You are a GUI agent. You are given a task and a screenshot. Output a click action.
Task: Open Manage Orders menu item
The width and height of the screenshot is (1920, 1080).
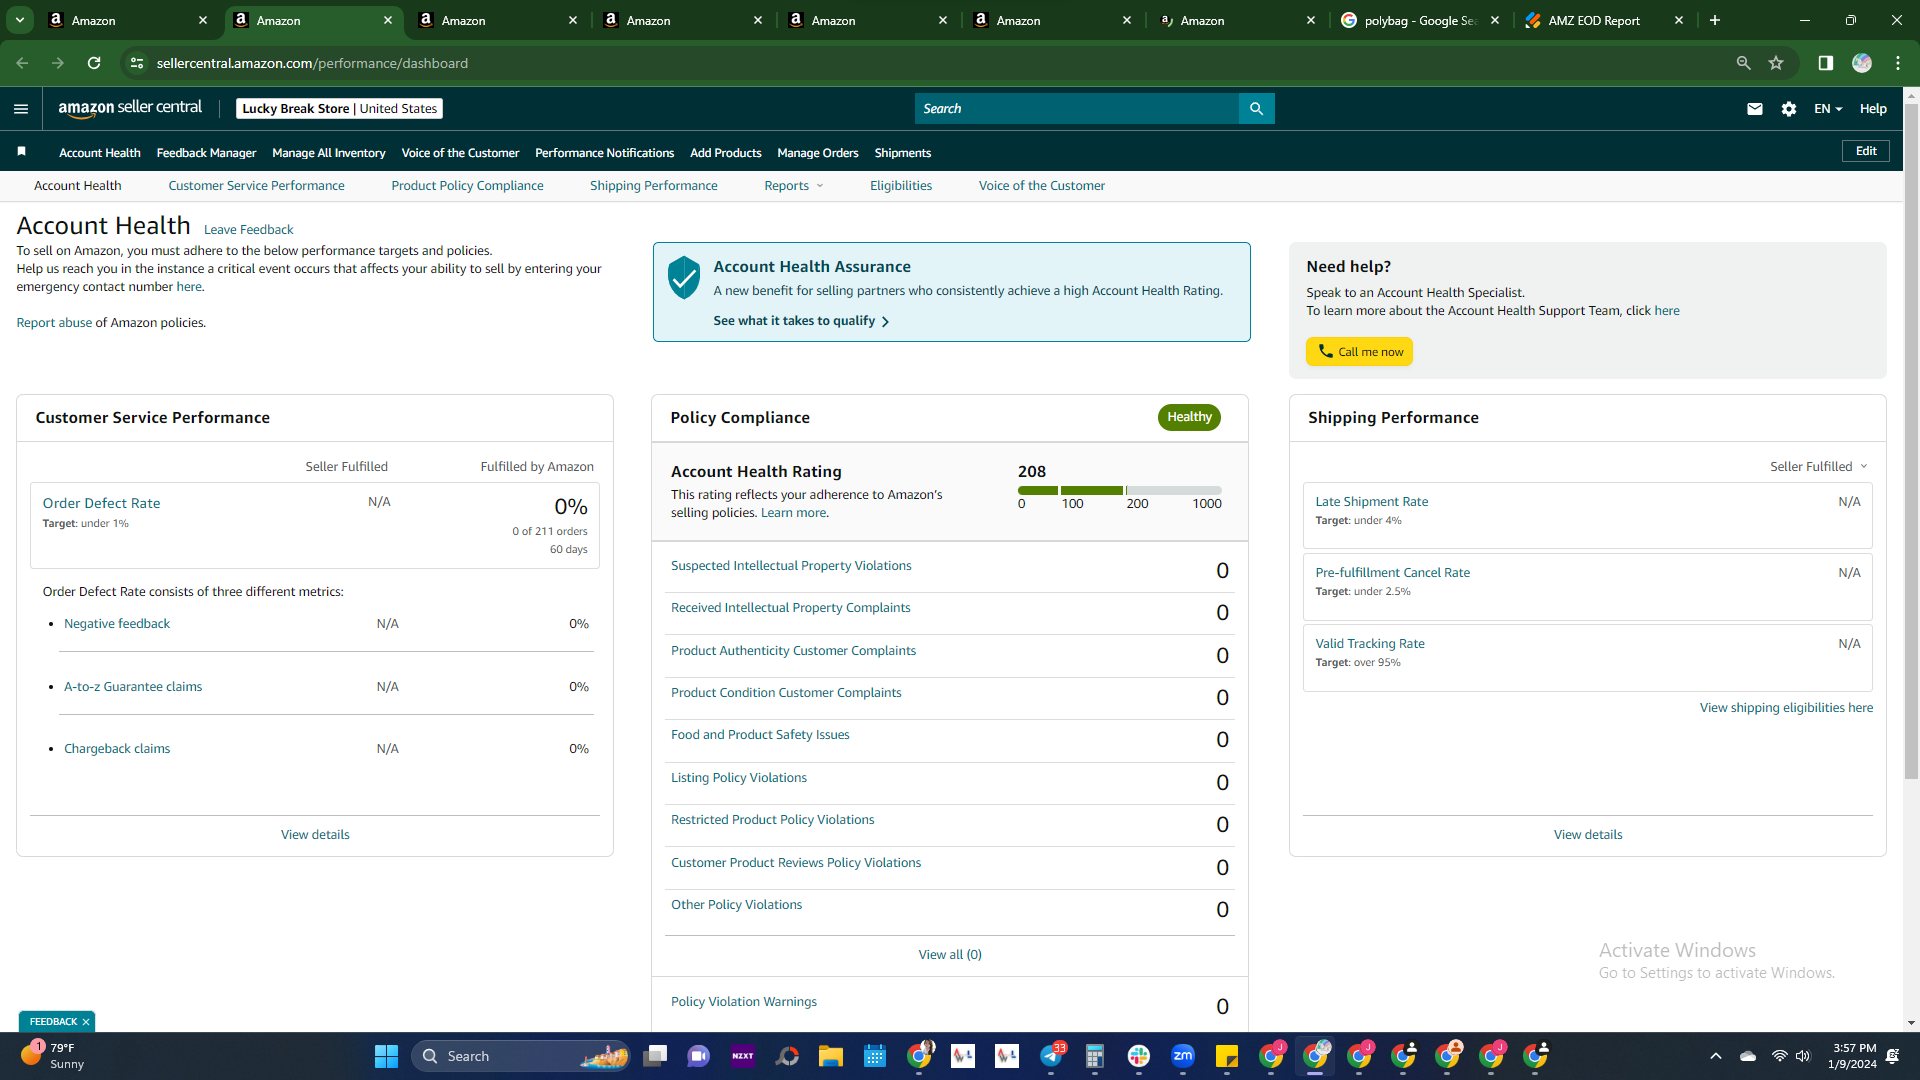(817, 153)
